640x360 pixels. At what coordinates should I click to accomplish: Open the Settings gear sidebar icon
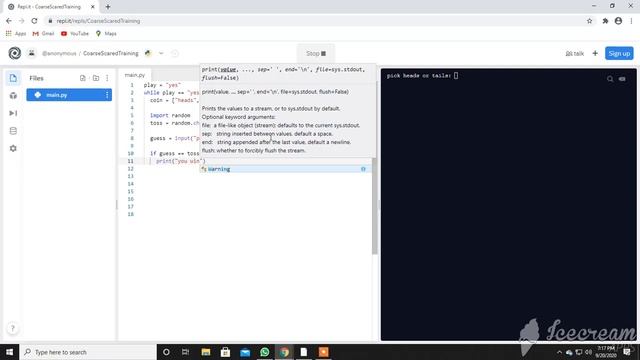pos(13,149)
